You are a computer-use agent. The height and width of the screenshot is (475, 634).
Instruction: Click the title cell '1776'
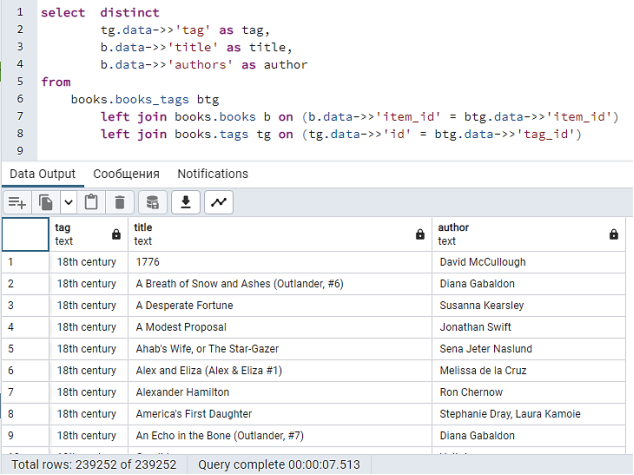click(280, 262)
